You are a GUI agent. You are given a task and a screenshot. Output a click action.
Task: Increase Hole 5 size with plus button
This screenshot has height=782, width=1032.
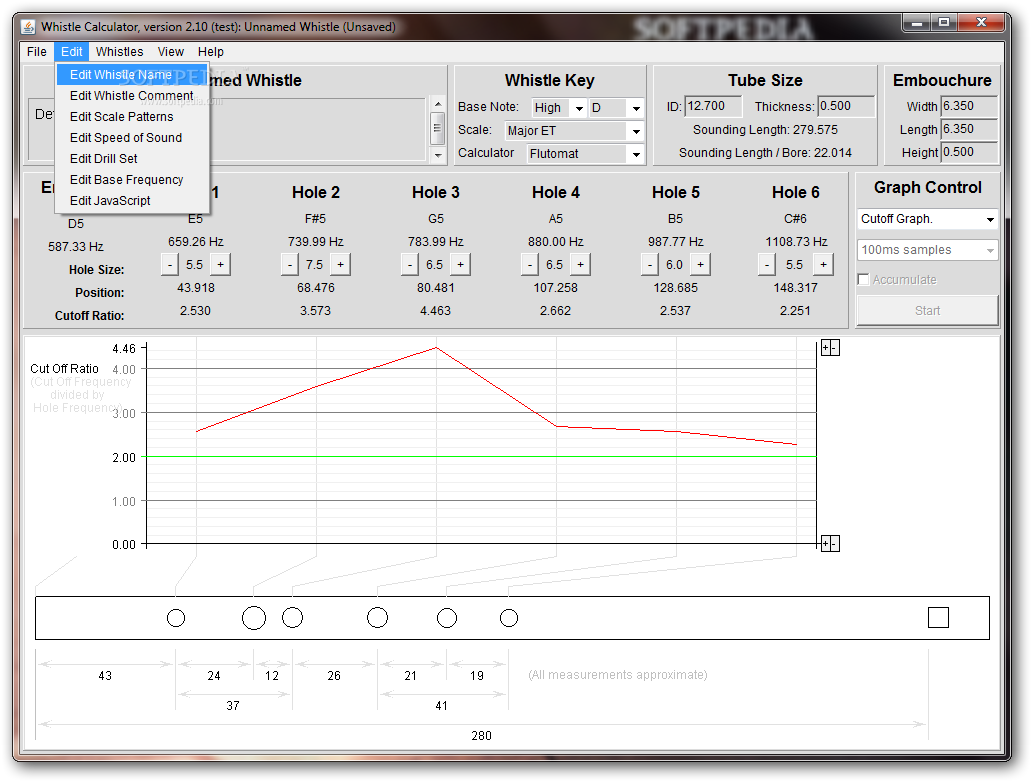[700, 265]
